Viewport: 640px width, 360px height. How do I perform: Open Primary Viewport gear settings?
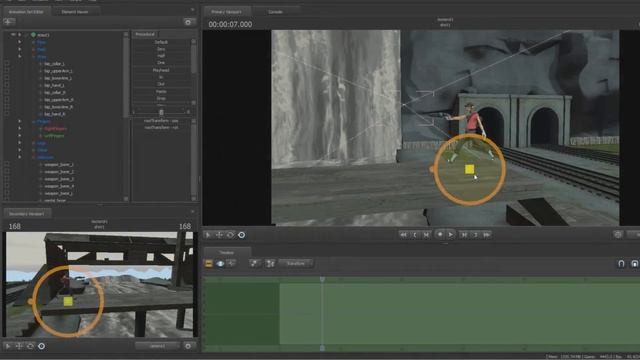point(618,235)
